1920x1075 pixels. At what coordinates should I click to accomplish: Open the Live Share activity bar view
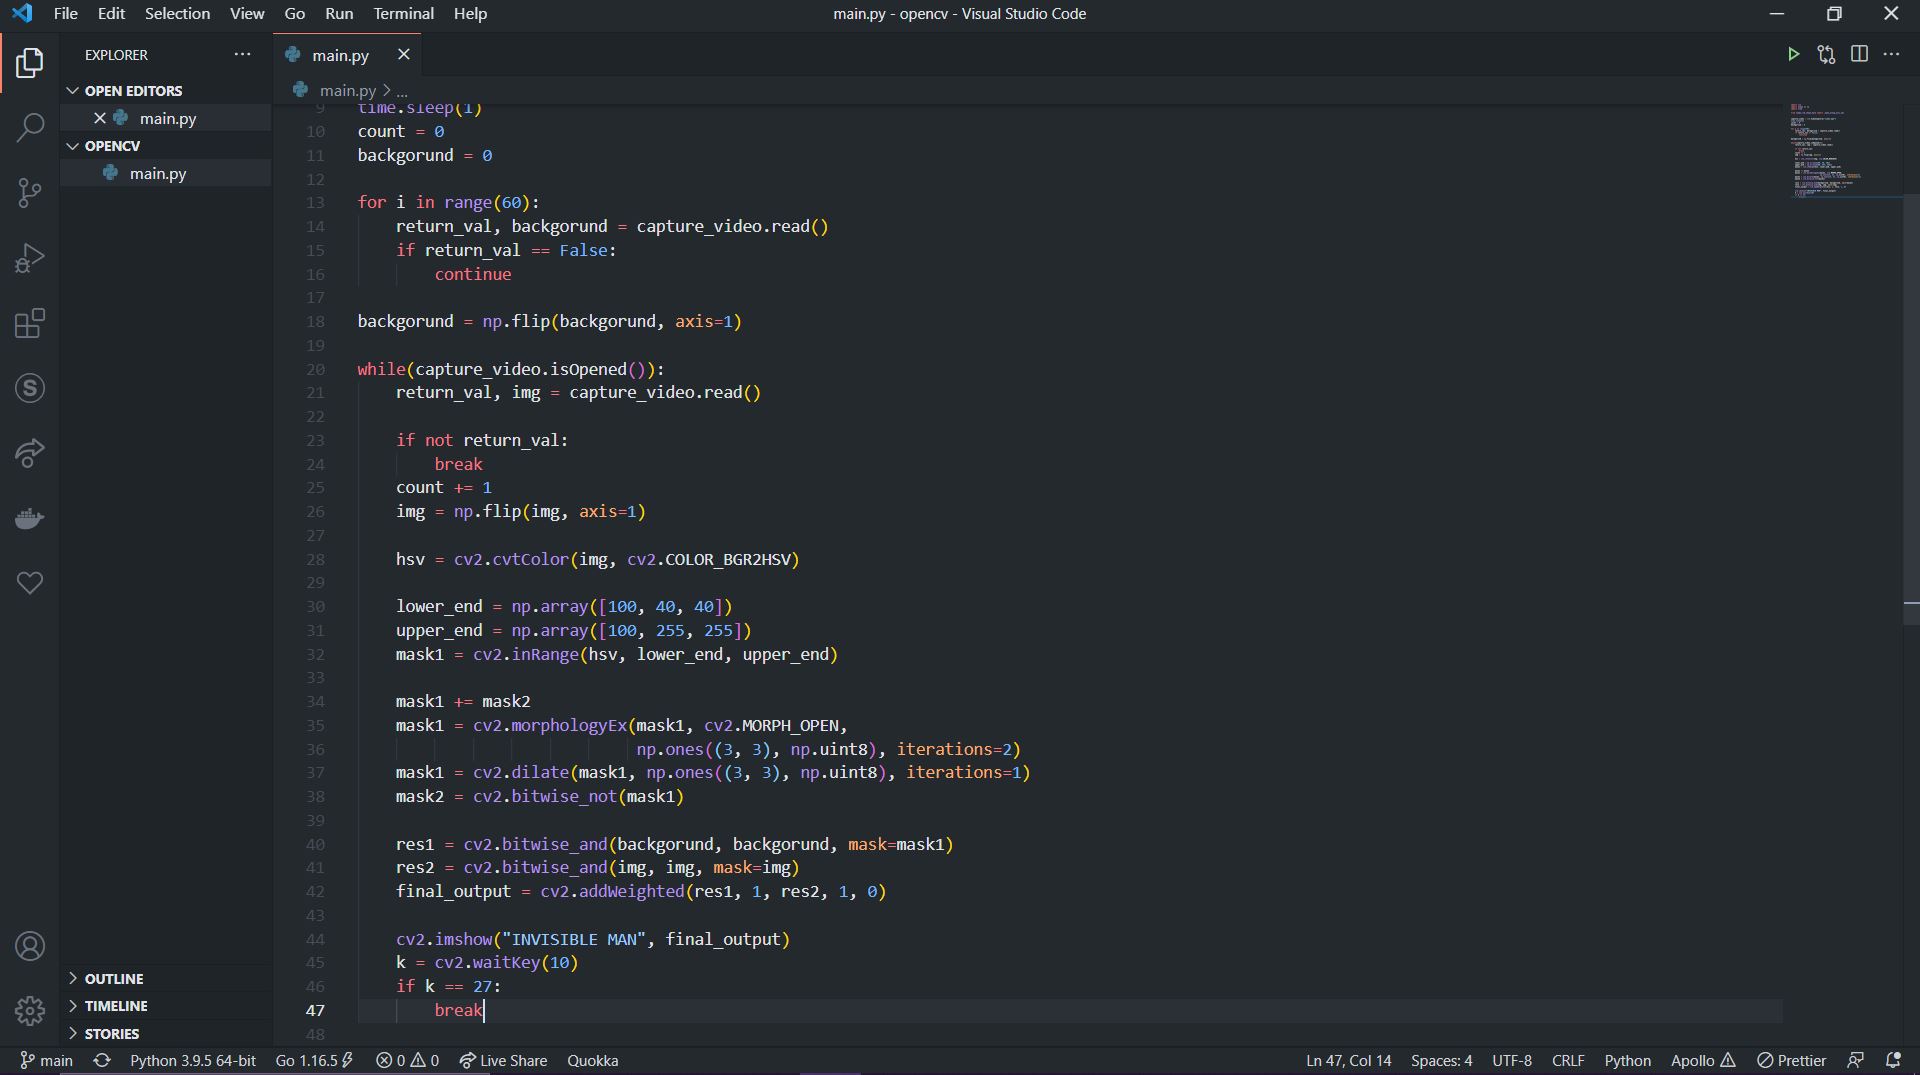coord(30,453)
